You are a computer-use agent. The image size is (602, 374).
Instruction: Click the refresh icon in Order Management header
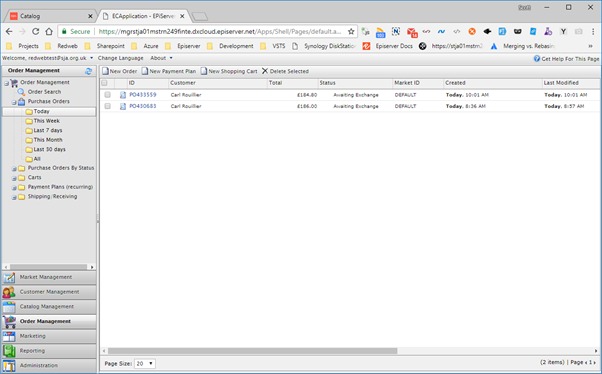pos(89,71)
